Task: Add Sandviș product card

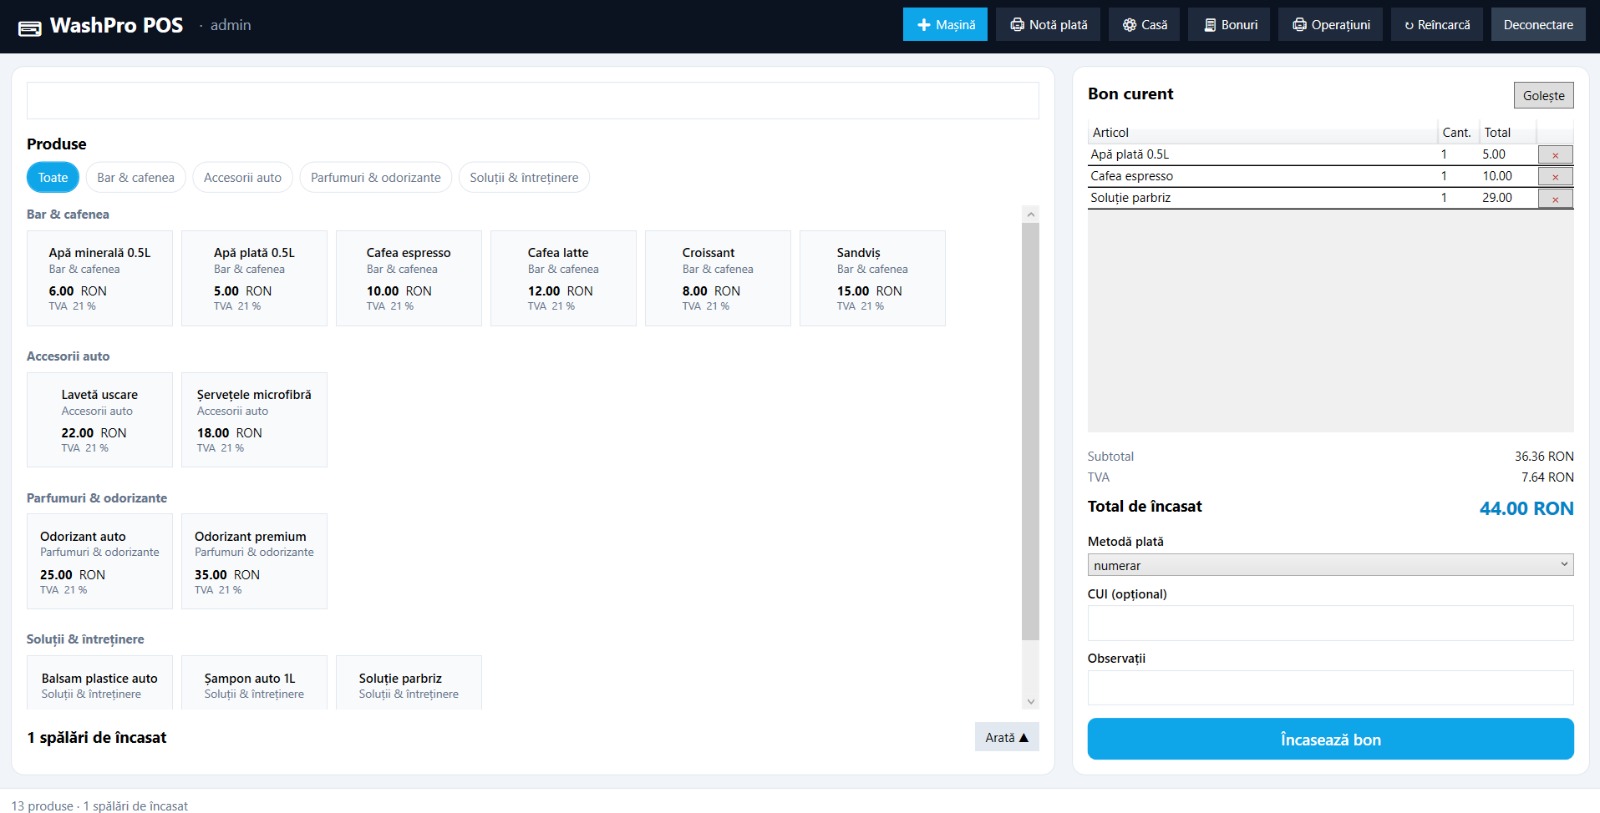Action: [x=872, y=278]
